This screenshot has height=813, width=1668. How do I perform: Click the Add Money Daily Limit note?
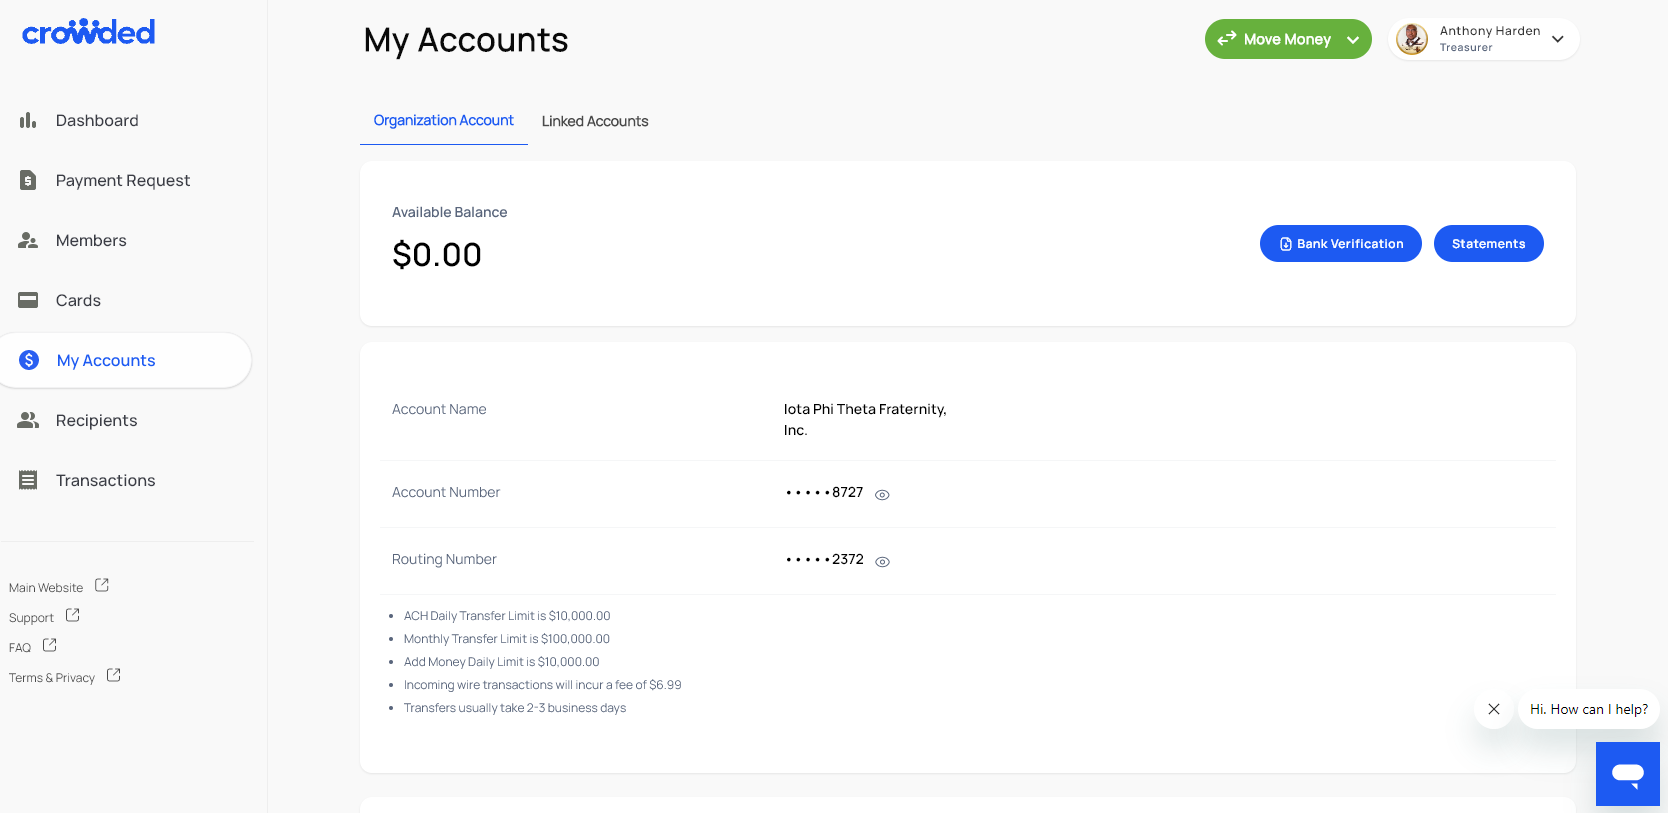tap(502, 662)
